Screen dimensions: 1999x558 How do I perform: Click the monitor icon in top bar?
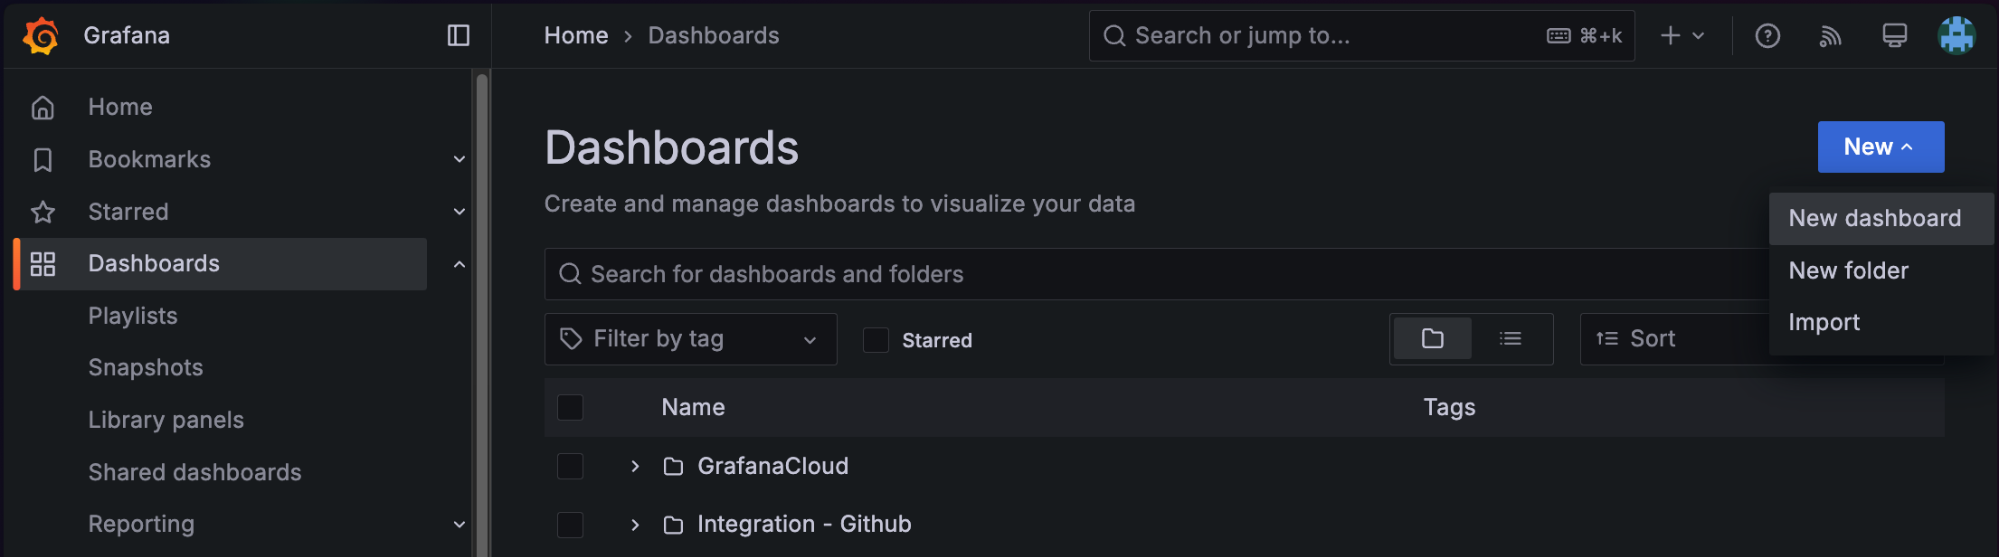coord(1894,36)
